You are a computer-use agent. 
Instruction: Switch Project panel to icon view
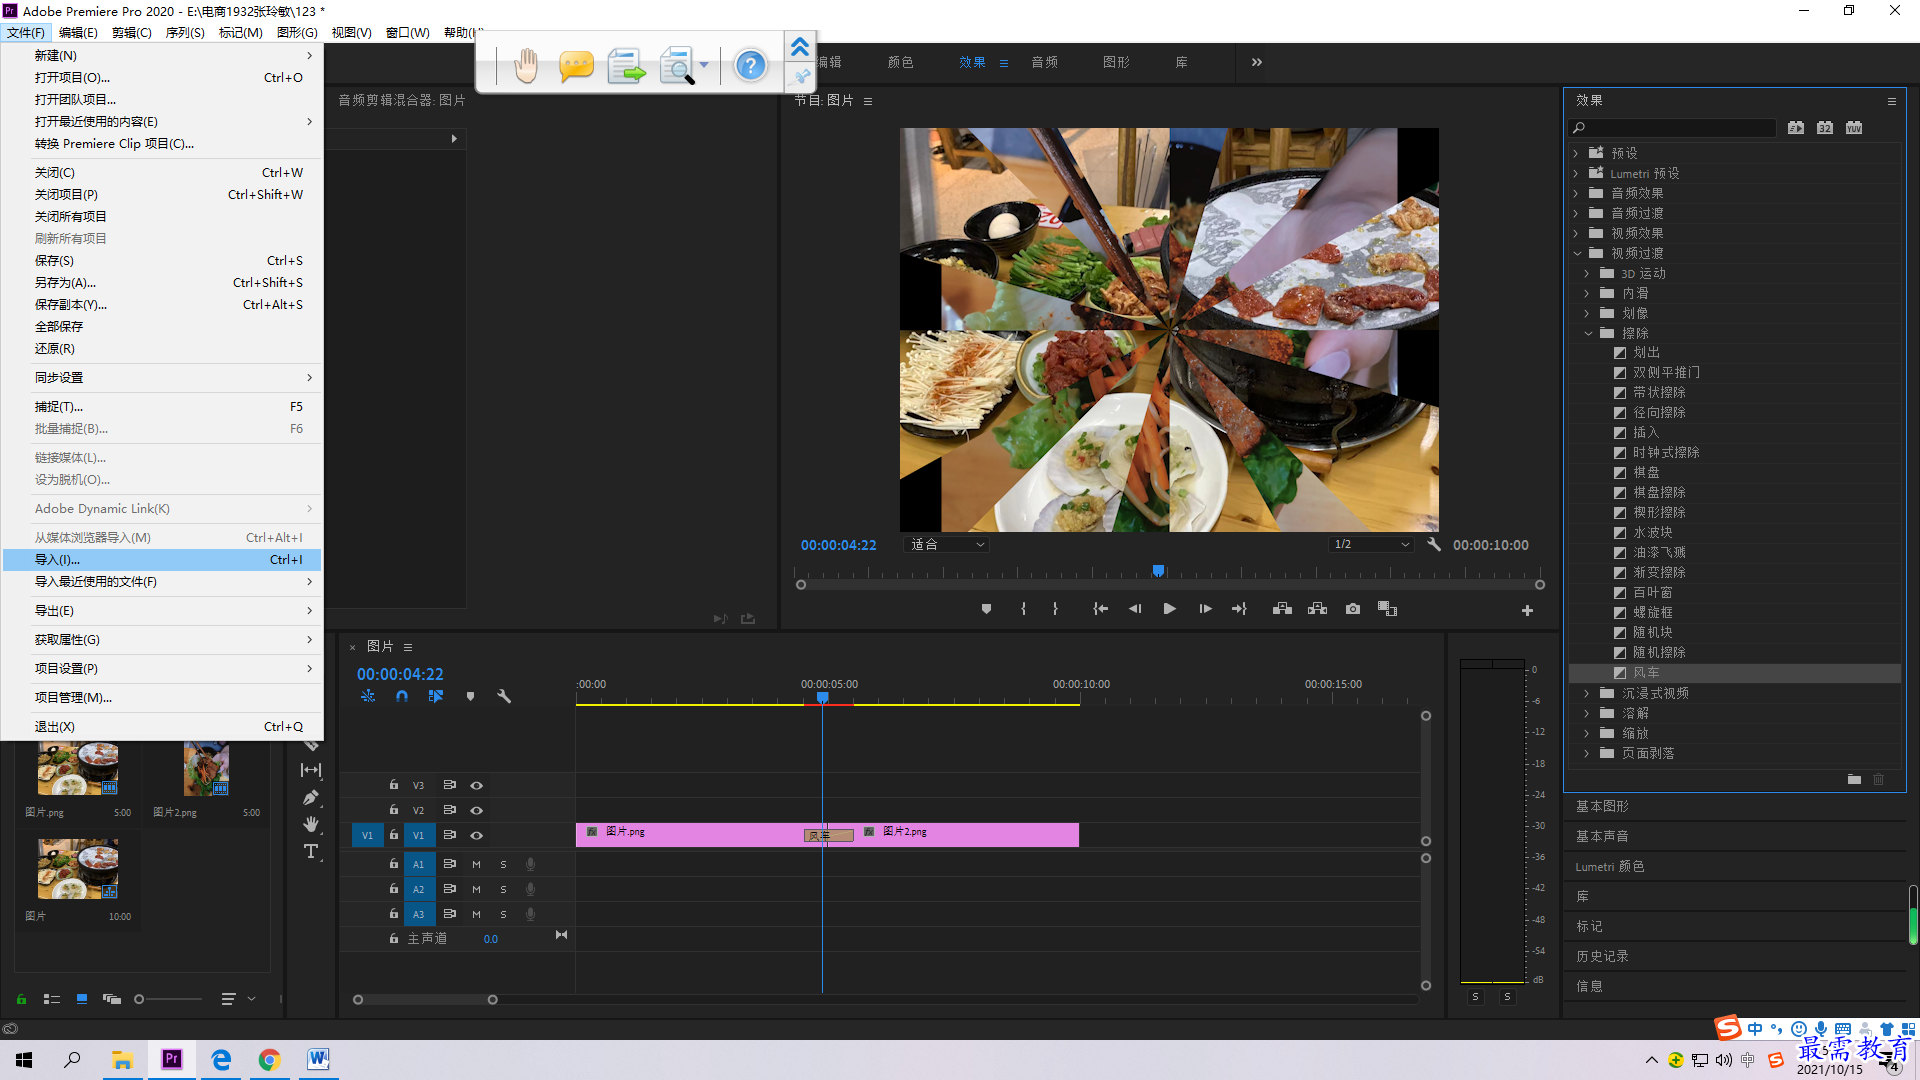point(82,998)
